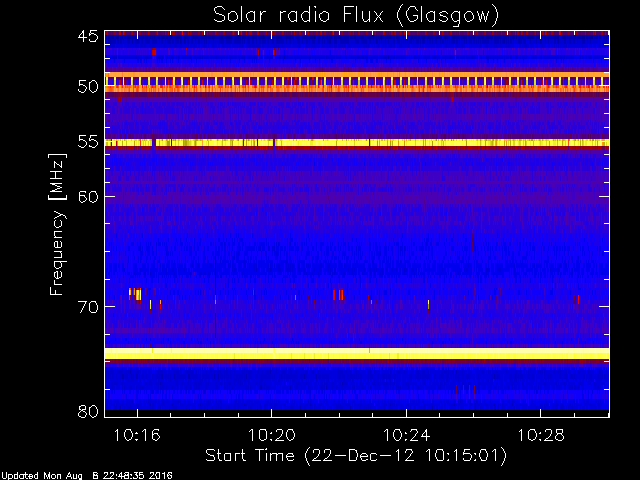Select the "Start Time (22-Dec-12 10:15:01)" label

(x=356, y=456)
